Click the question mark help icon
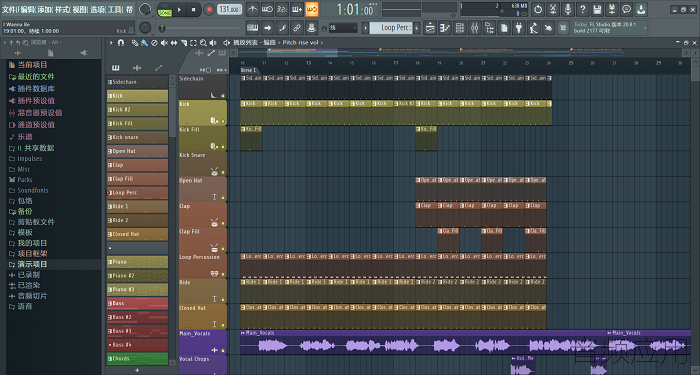The height and width of the screenshot is (375, 700). coord(582,9)
